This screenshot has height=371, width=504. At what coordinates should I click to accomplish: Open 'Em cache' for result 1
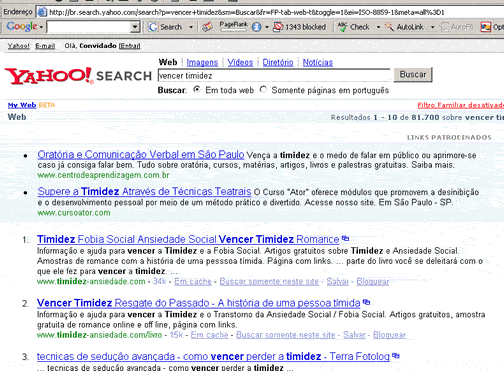tap(193, 282)
